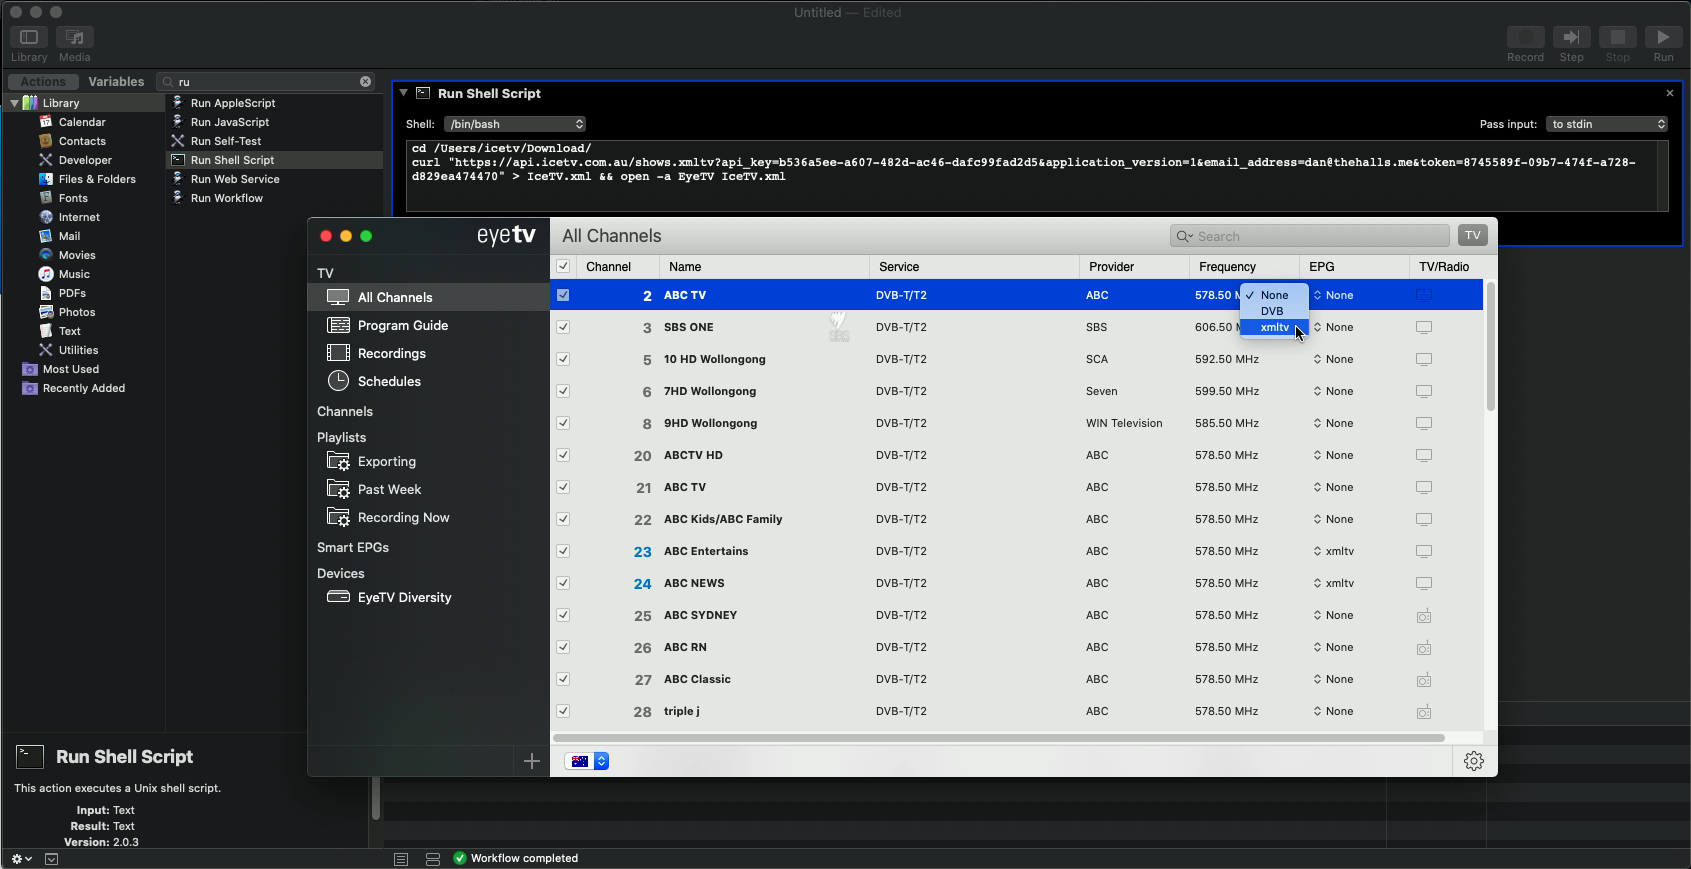Clear the Automator action search field
The height and width of the screenshot is (869, 1691).
tap(365, 82)
